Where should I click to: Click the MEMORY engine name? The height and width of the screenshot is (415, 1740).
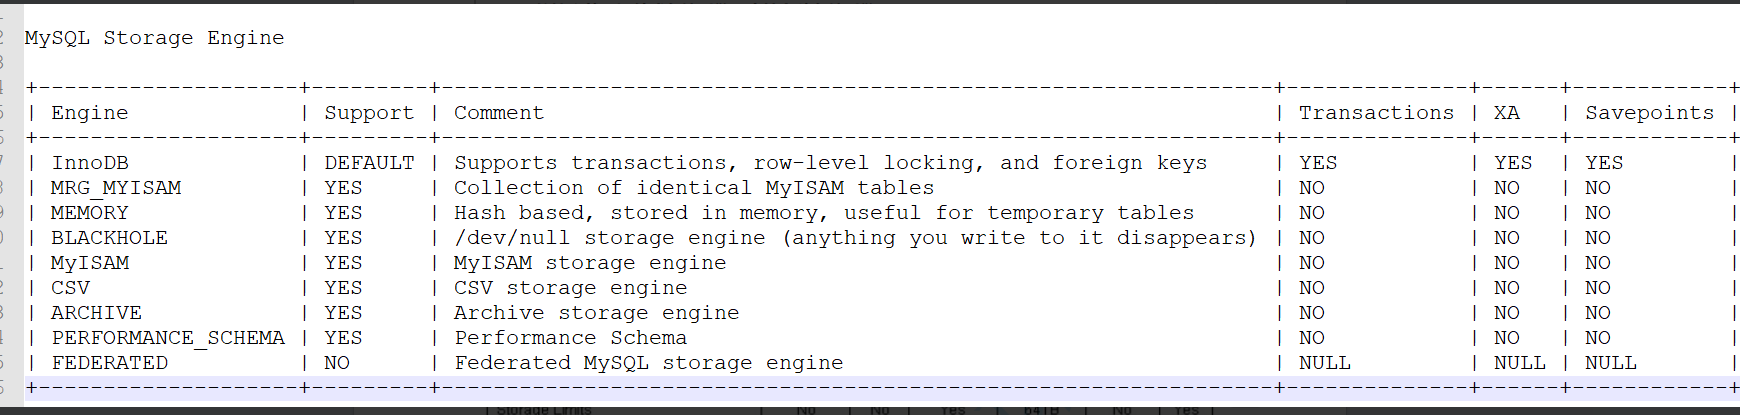pos(90,213)
